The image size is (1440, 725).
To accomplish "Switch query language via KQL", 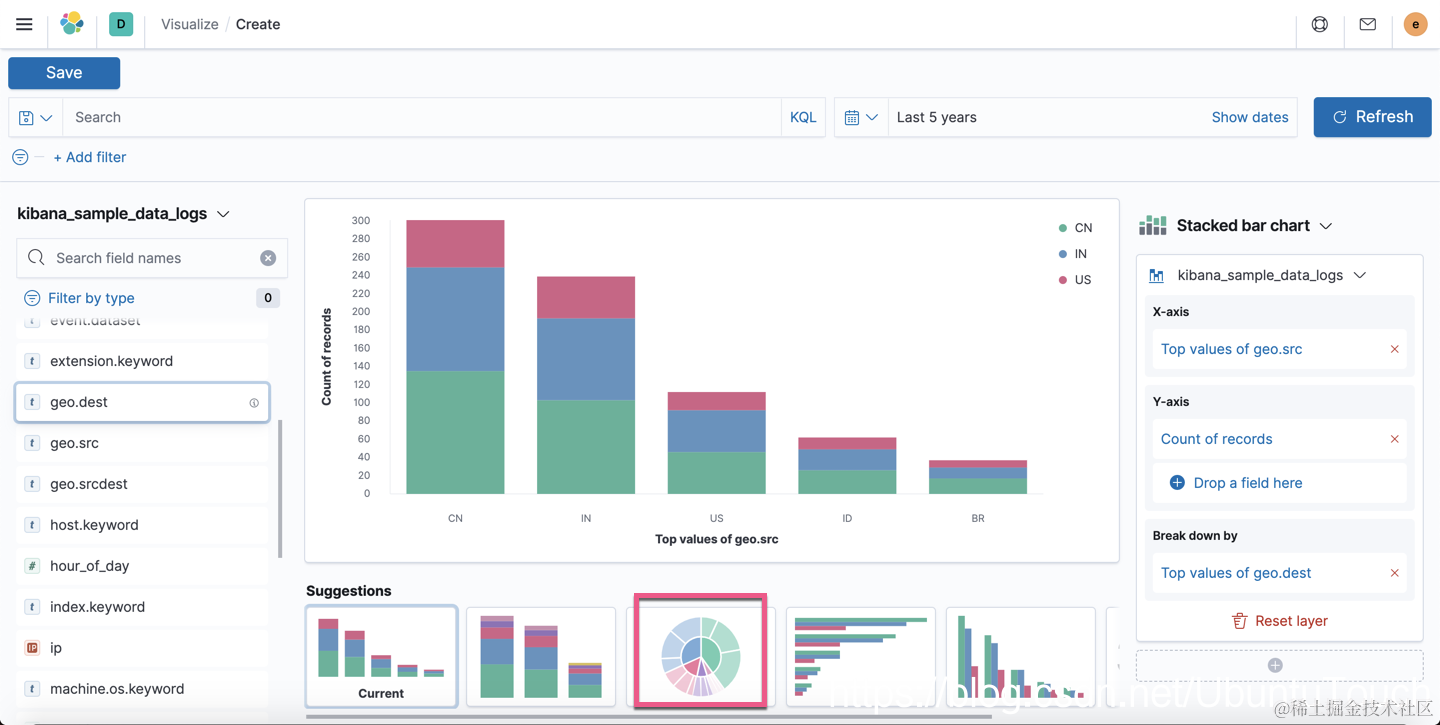I will (x=803, y=117).
